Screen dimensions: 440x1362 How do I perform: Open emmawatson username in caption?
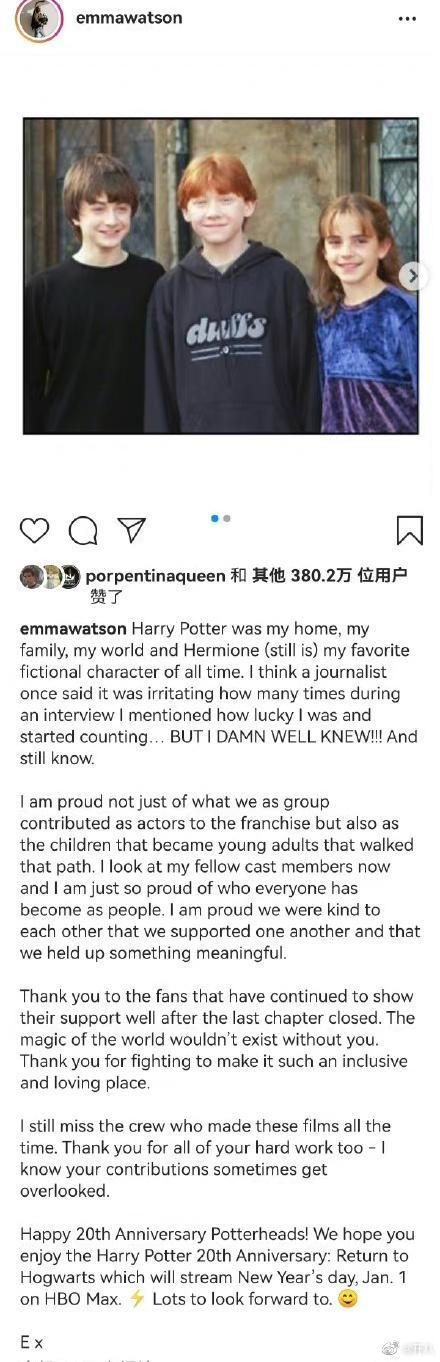tap(73, 628)
